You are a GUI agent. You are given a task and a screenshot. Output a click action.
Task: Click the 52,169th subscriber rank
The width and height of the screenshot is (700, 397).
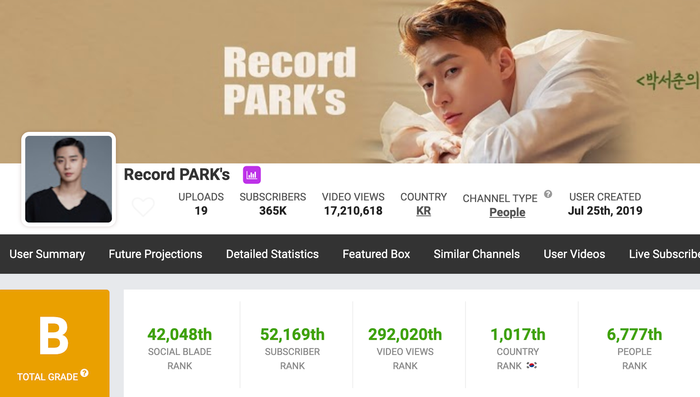point(292,334)
